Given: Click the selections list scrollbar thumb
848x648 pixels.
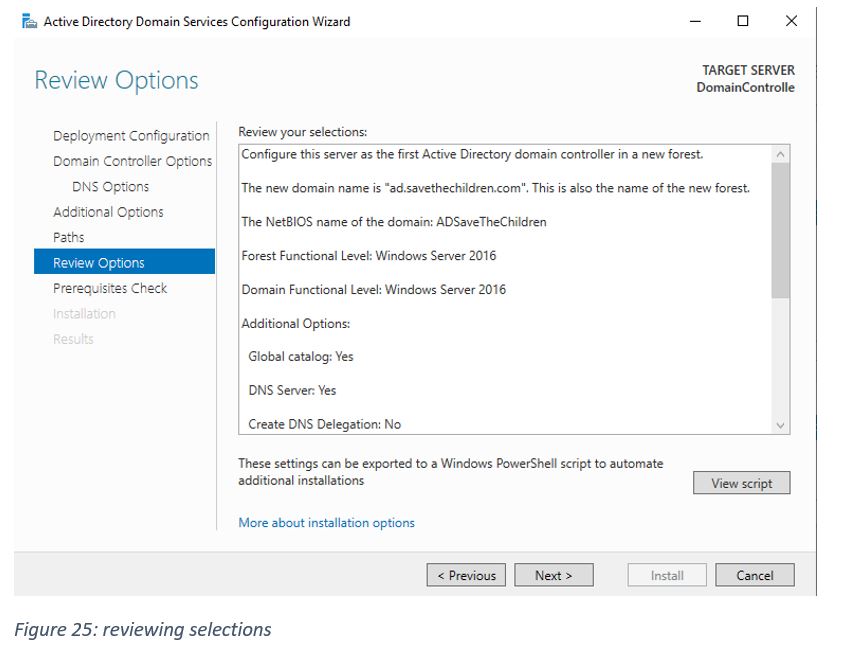Looking at the screenshot, I should 781,230.
